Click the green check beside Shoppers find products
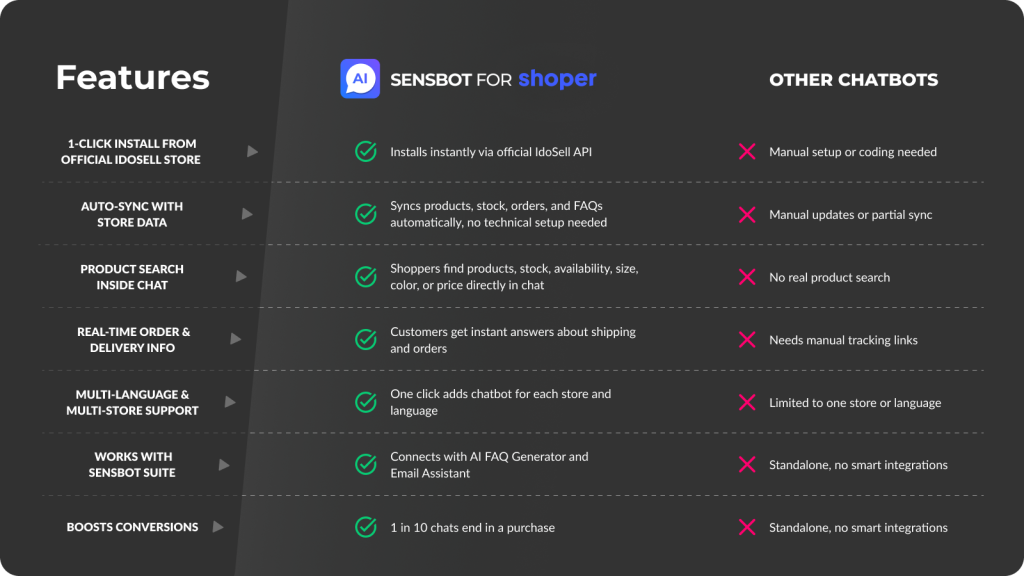The height and width of the screenshot is (576, 1024). click(x=366, y=277)
